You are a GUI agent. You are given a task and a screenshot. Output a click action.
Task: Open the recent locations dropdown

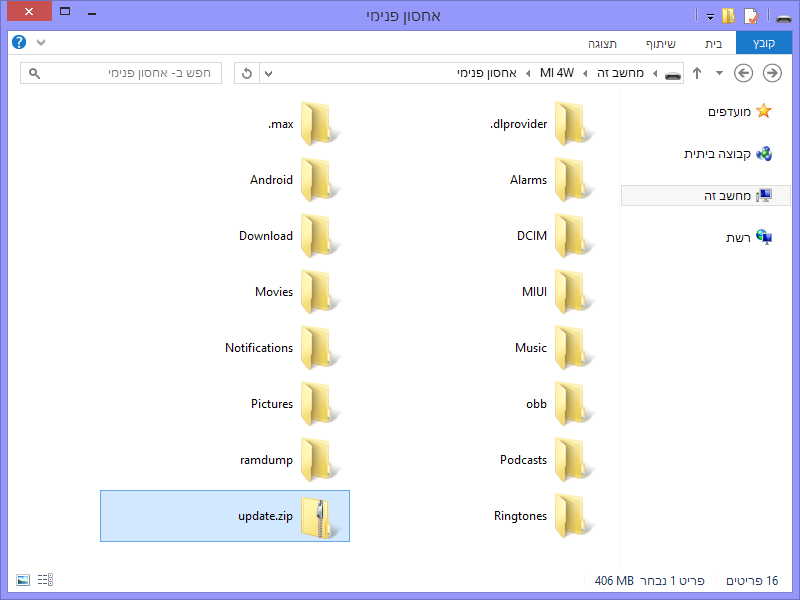click(719, 73)
